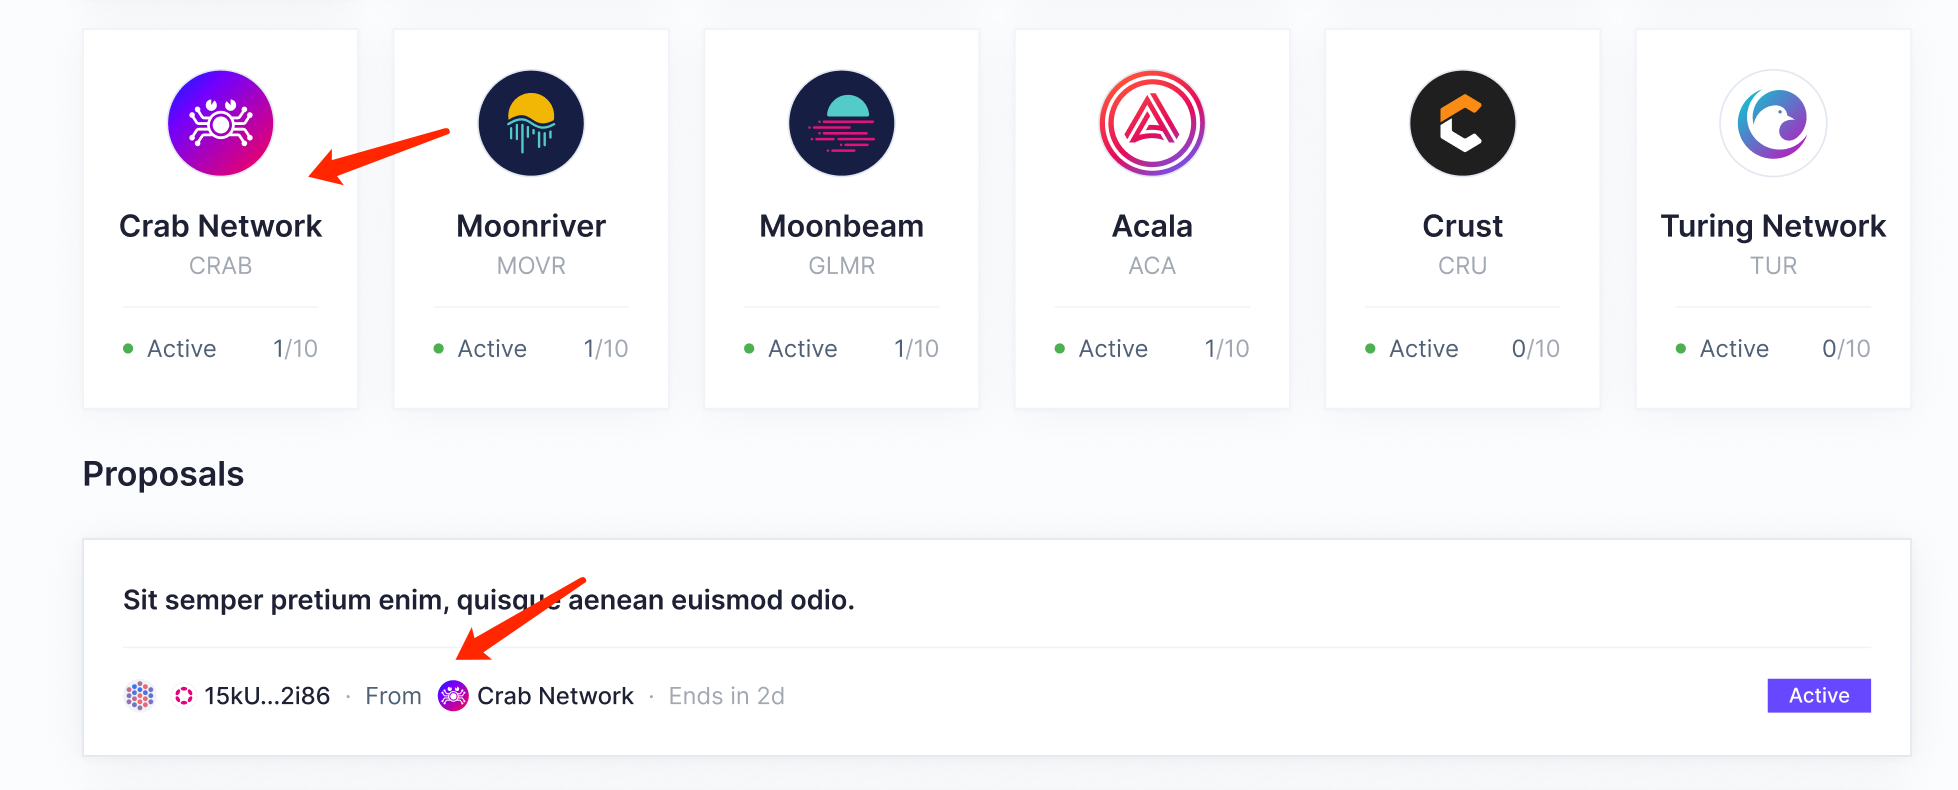Click the proposal author's identicon avatar
This screenshot has height=790, width=1958.
(140, 695)
